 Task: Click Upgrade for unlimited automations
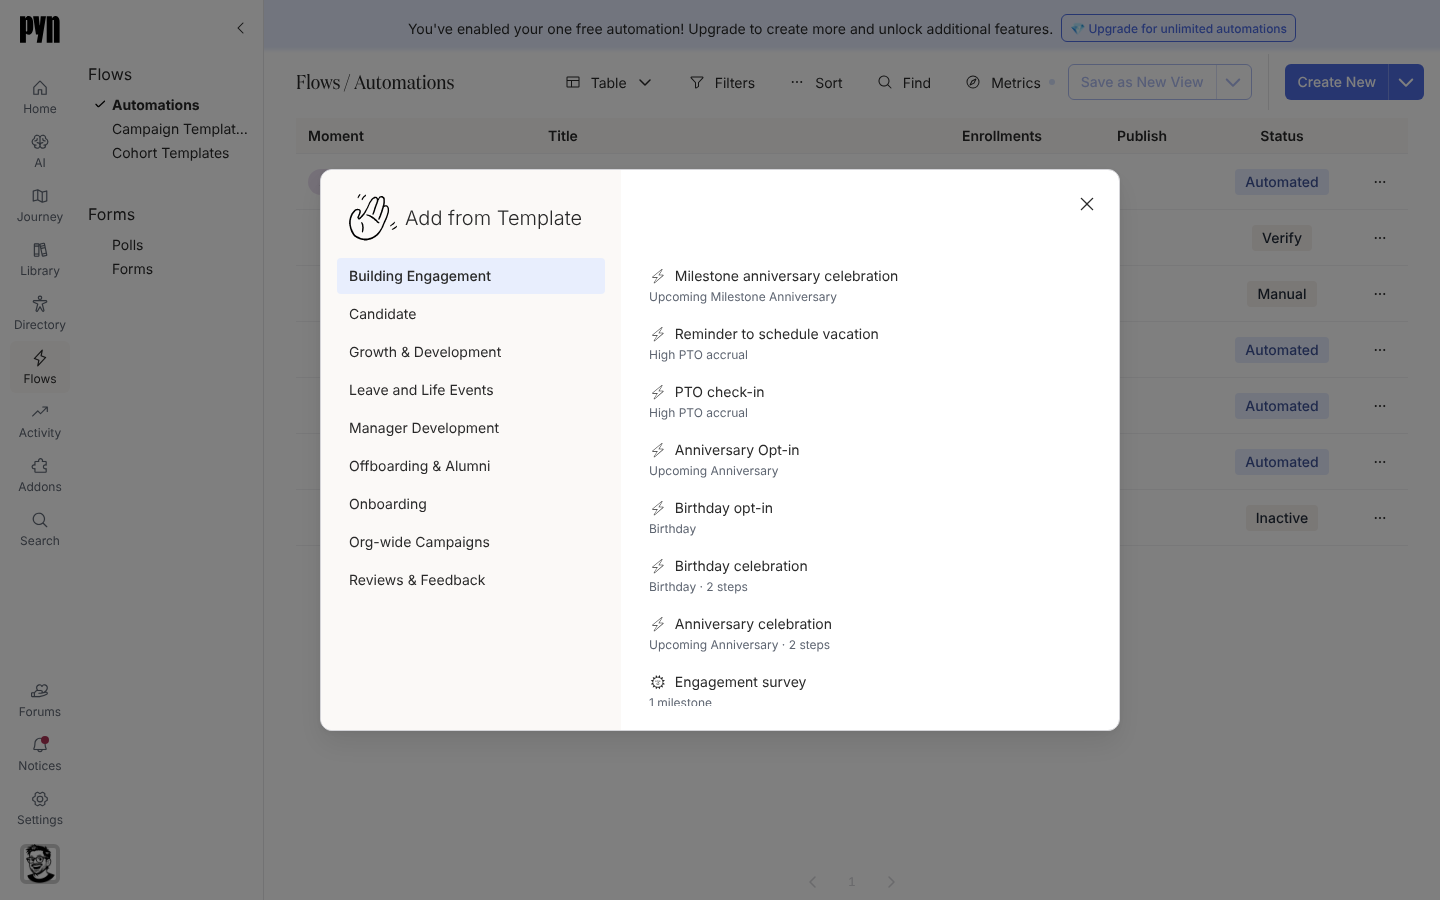[x=1178, y=28]
